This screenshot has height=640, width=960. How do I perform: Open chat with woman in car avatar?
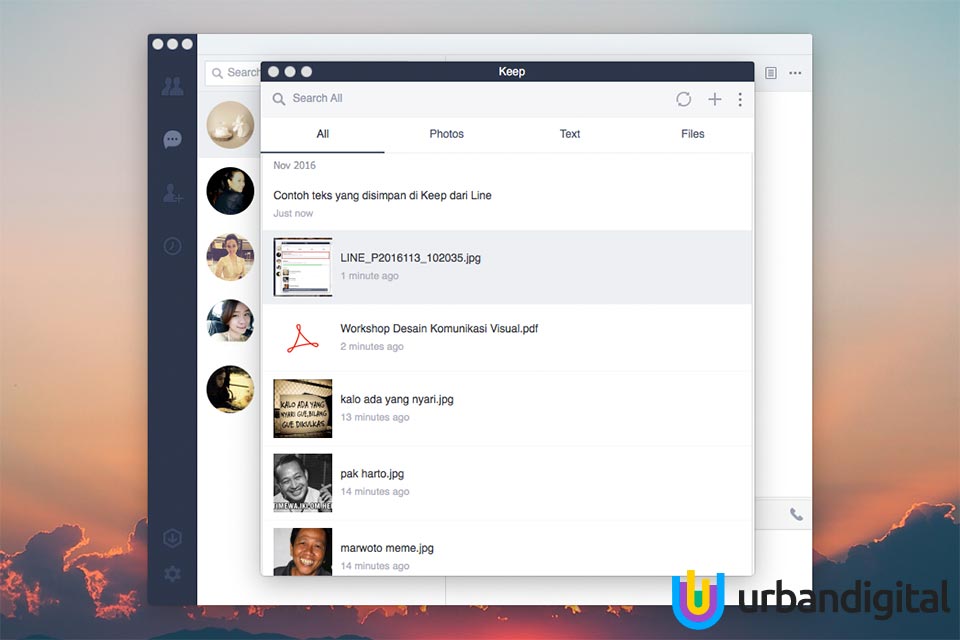[230, 323]
